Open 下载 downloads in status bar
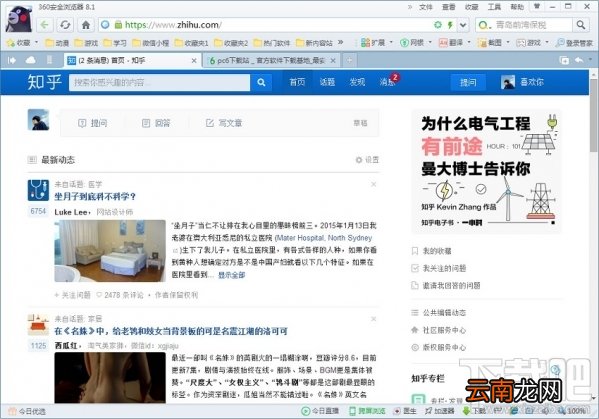This screenshot has height=419, width=599. click(x=474, y=411)
